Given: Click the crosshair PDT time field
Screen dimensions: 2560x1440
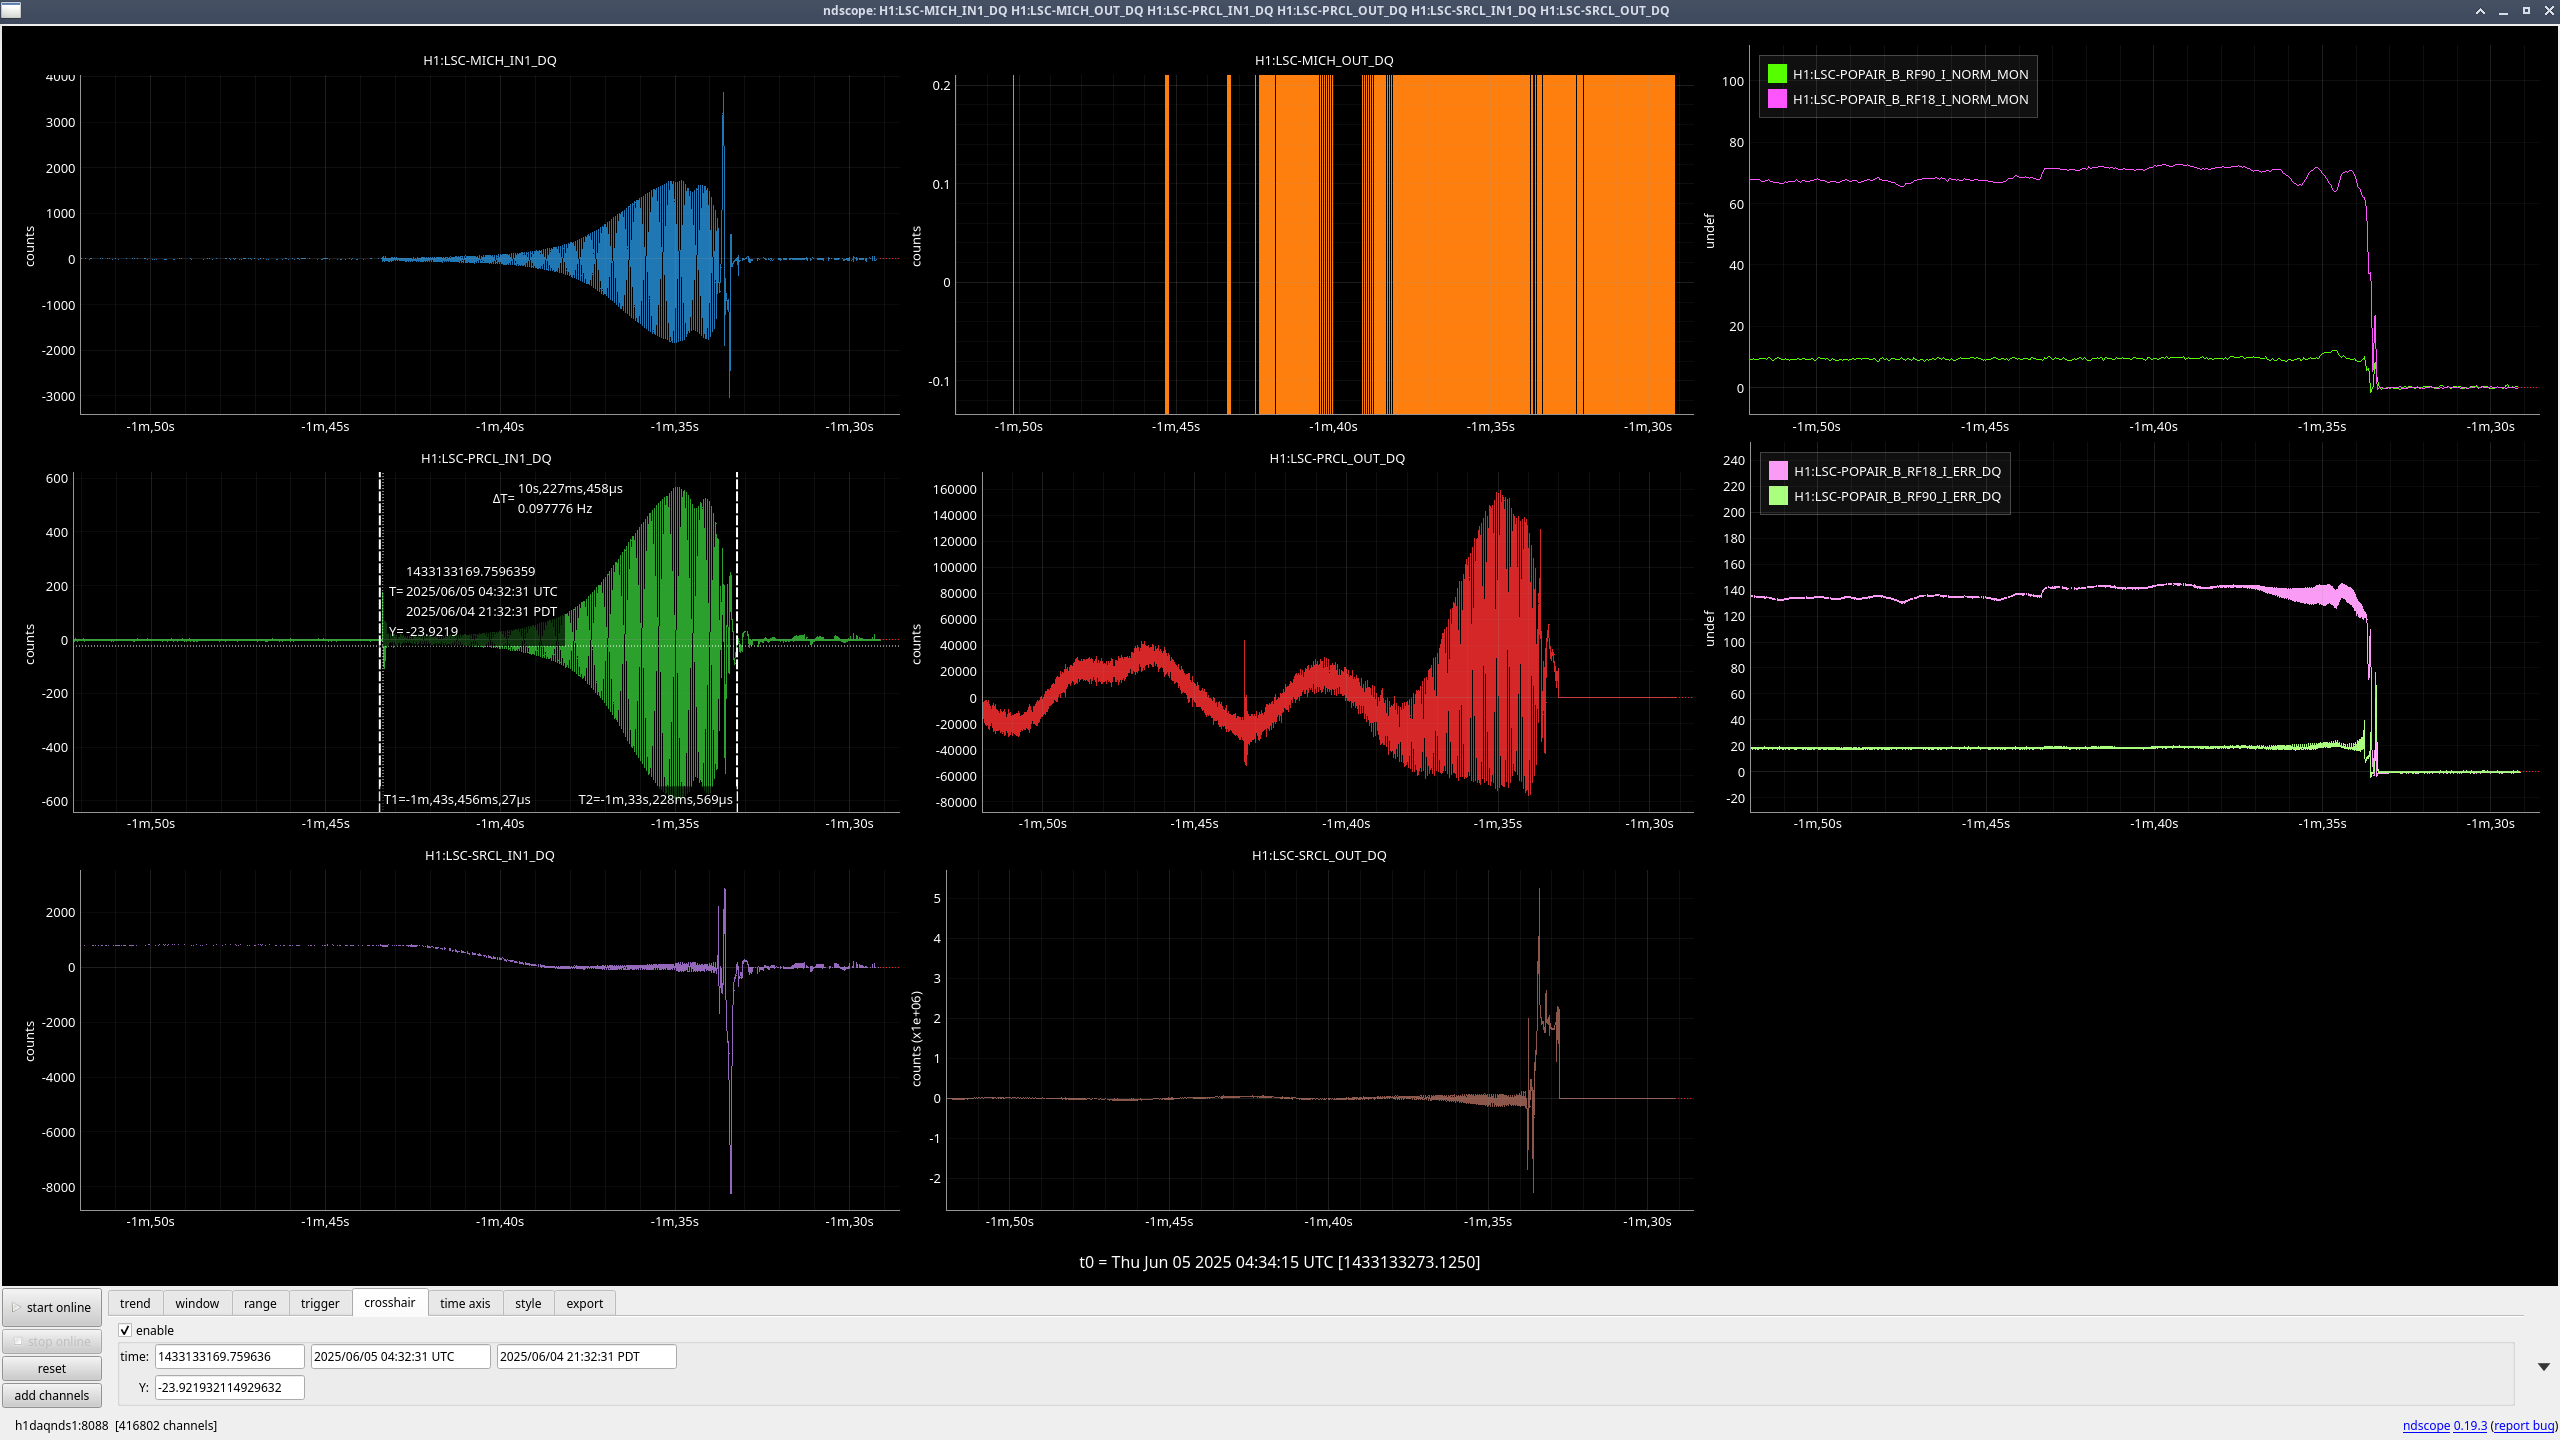Looking at the screenshot, I should [x=587, y=1357].
